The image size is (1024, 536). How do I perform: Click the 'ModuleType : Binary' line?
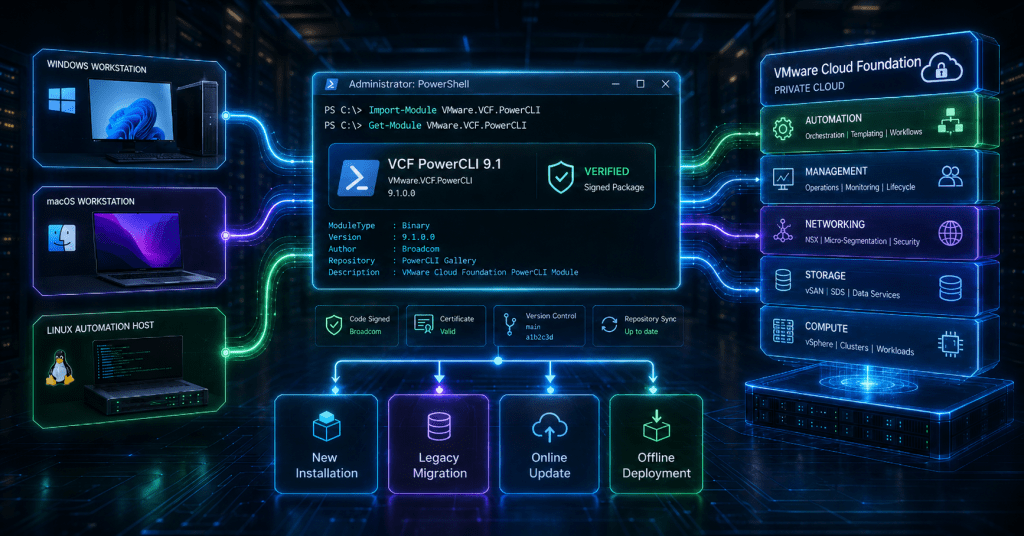[379, 225]
